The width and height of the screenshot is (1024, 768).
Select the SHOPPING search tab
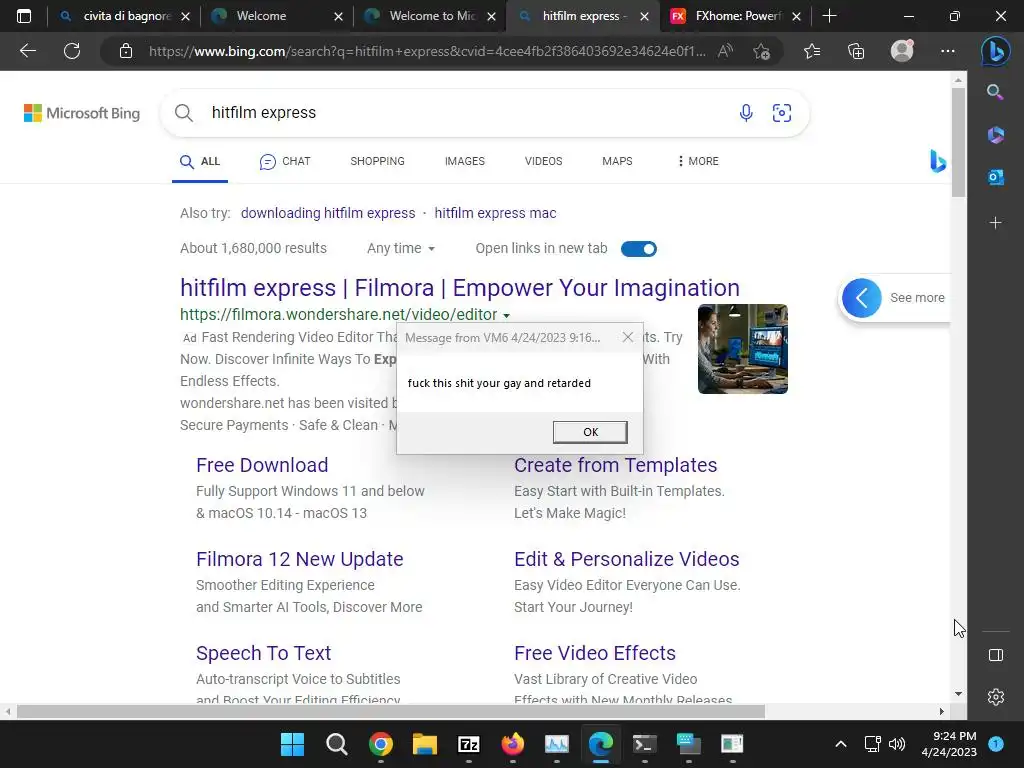pyautogui.click(x=377, y=161)
